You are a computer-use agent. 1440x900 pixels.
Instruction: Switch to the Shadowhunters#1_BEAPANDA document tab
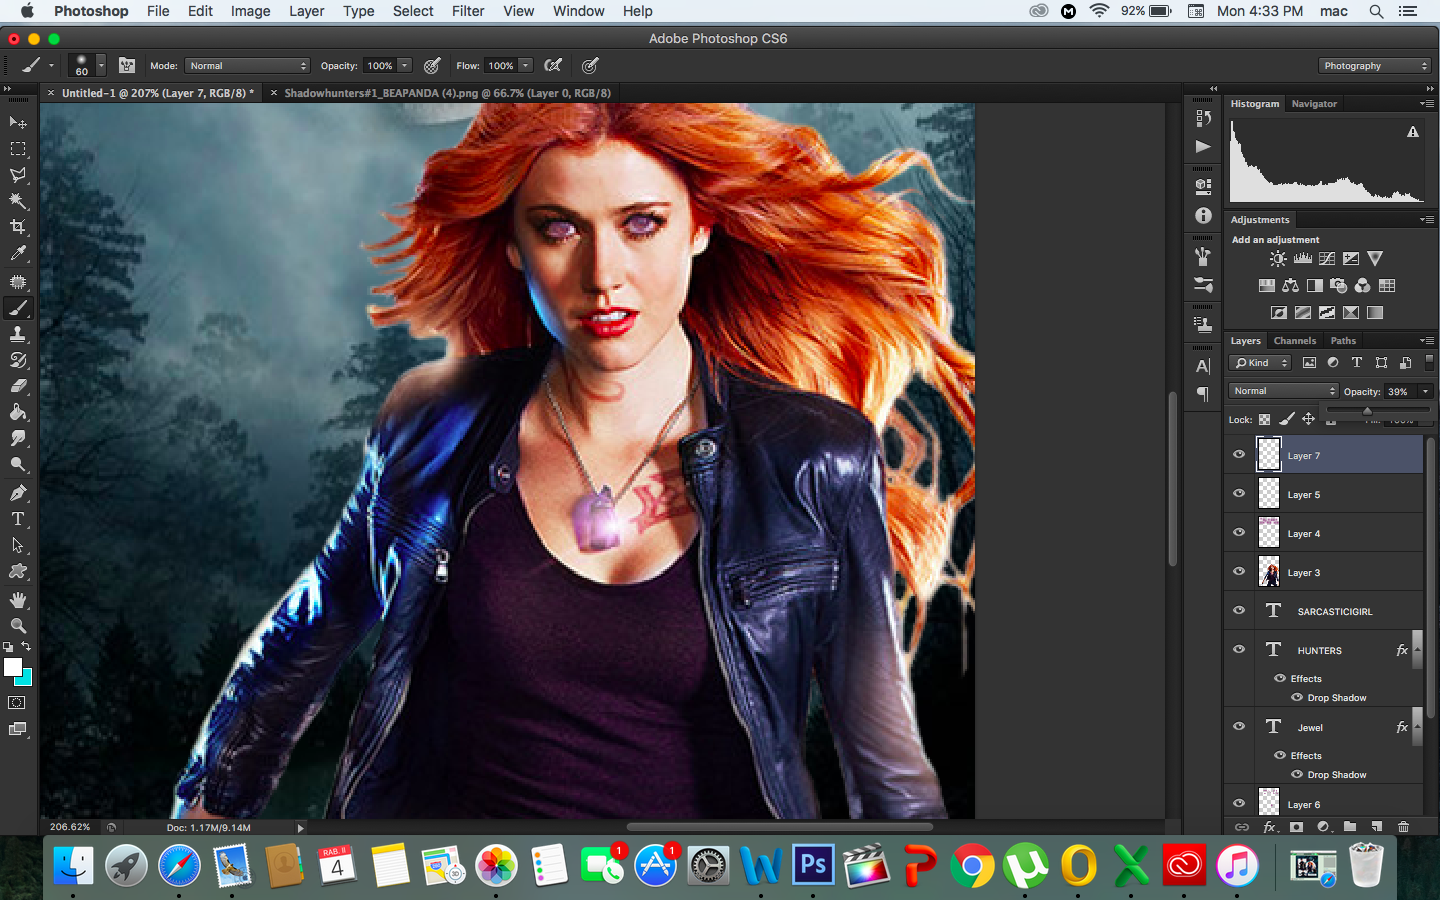(x=447, y=93)
